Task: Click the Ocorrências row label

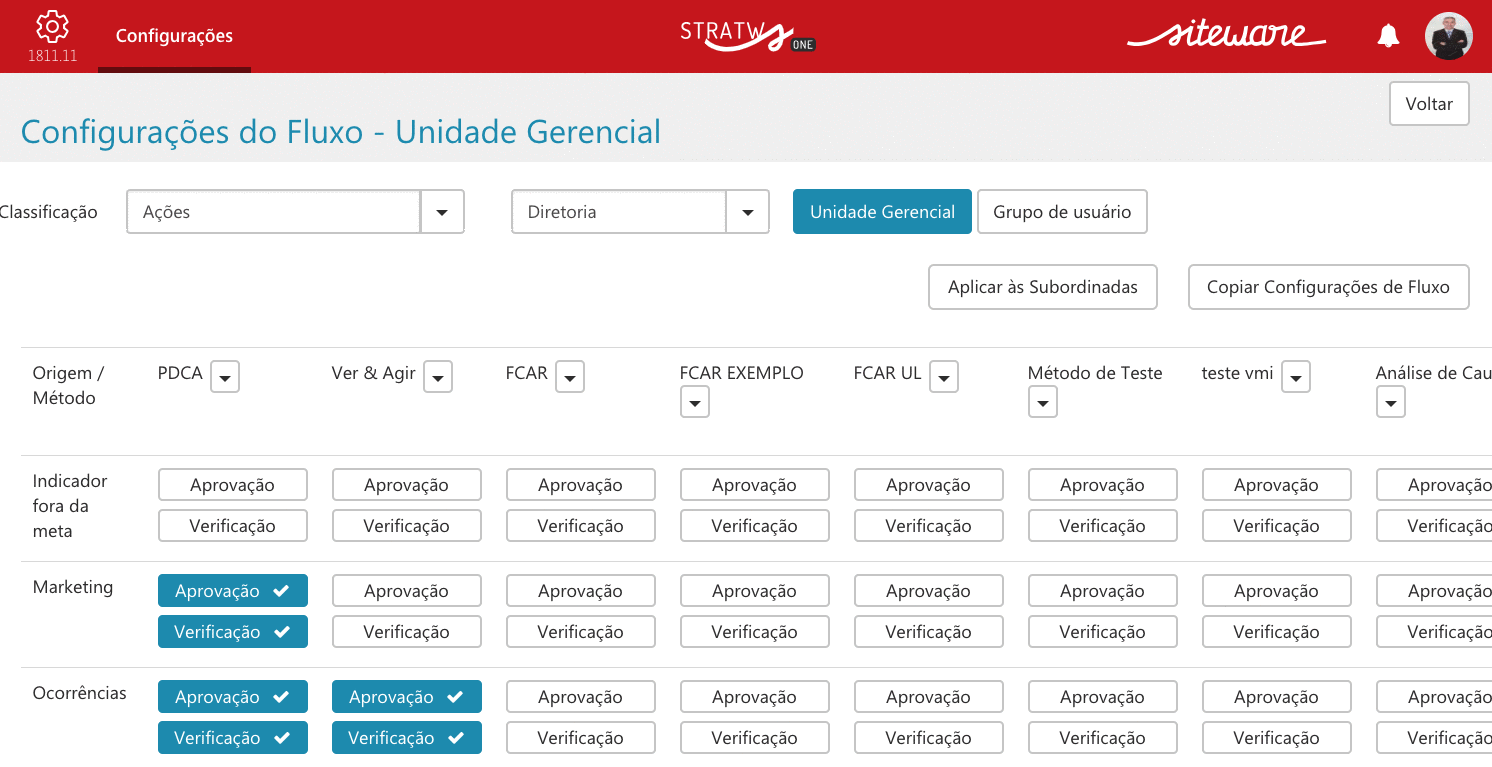Action: click(80, 693)
